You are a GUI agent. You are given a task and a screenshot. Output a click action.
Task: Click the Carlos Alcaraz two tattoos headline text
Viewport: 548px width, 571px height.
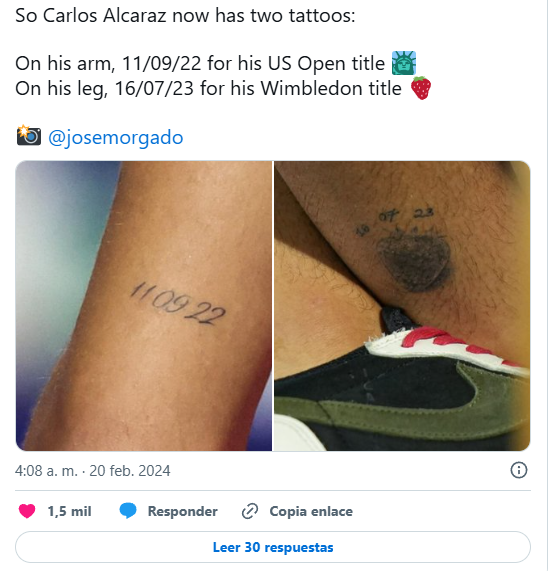[x=185, y=16]
